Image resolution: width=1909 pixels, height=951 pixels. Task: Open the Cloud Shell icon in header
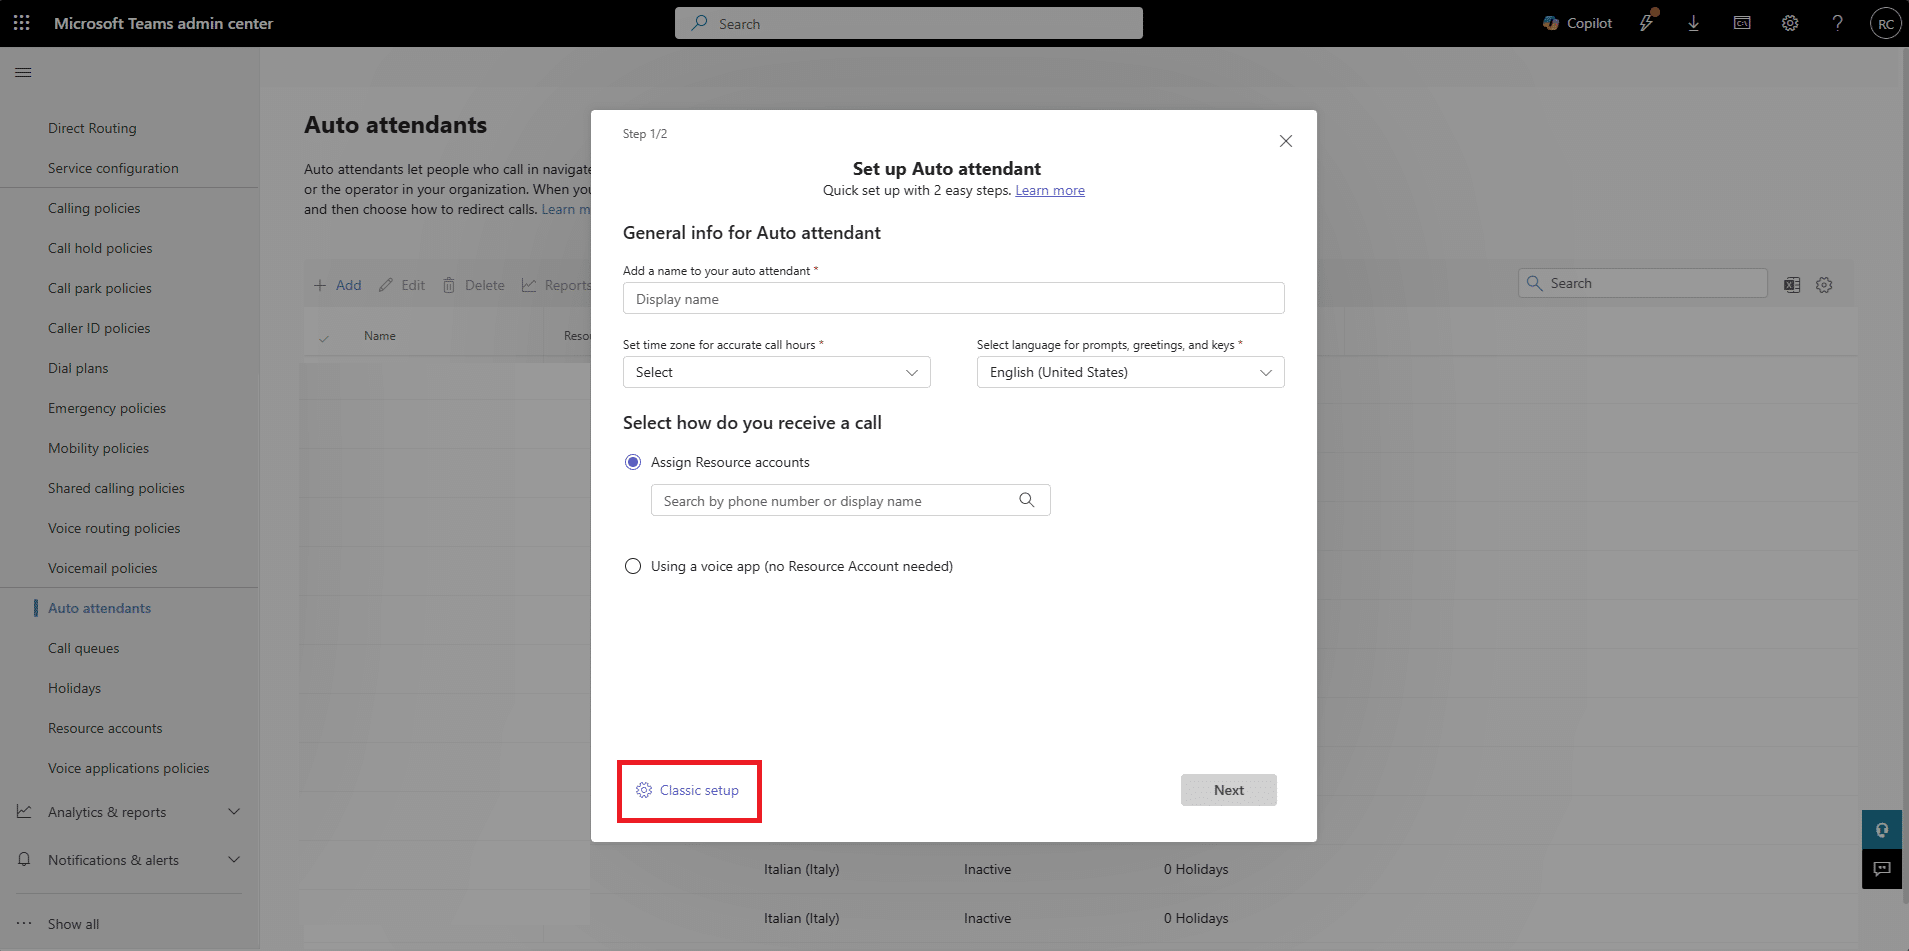coord(1741,23)
